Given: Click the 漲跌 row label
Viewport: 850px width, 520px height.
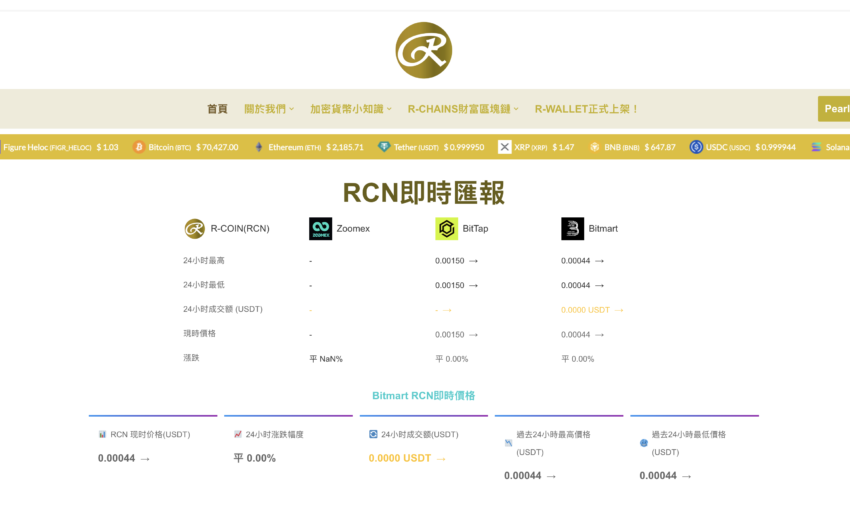Looking at the screenshot, I should 191,358.
